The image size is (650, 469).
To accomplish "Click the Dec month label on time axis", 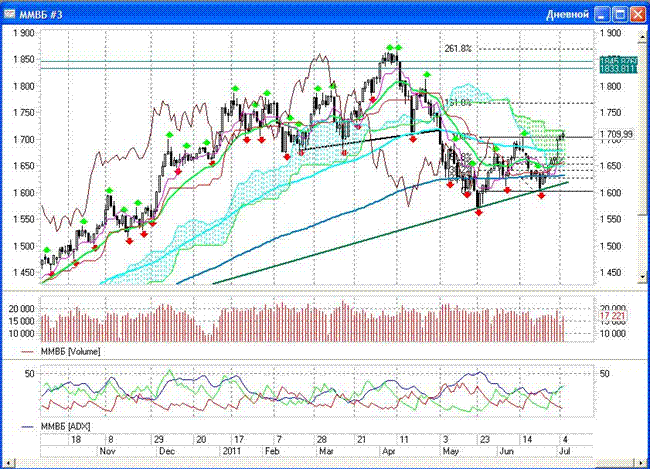I will (x=167, y=451).
